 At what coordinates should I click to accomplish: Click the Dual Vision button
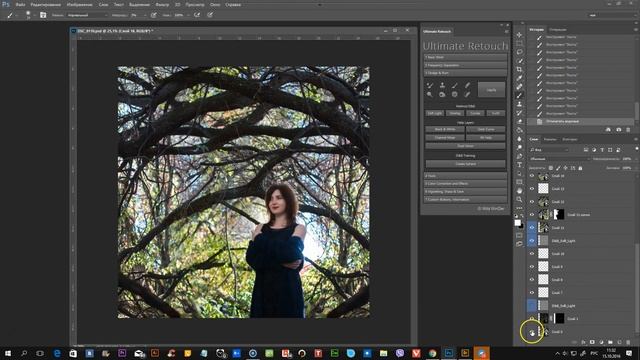465,146
